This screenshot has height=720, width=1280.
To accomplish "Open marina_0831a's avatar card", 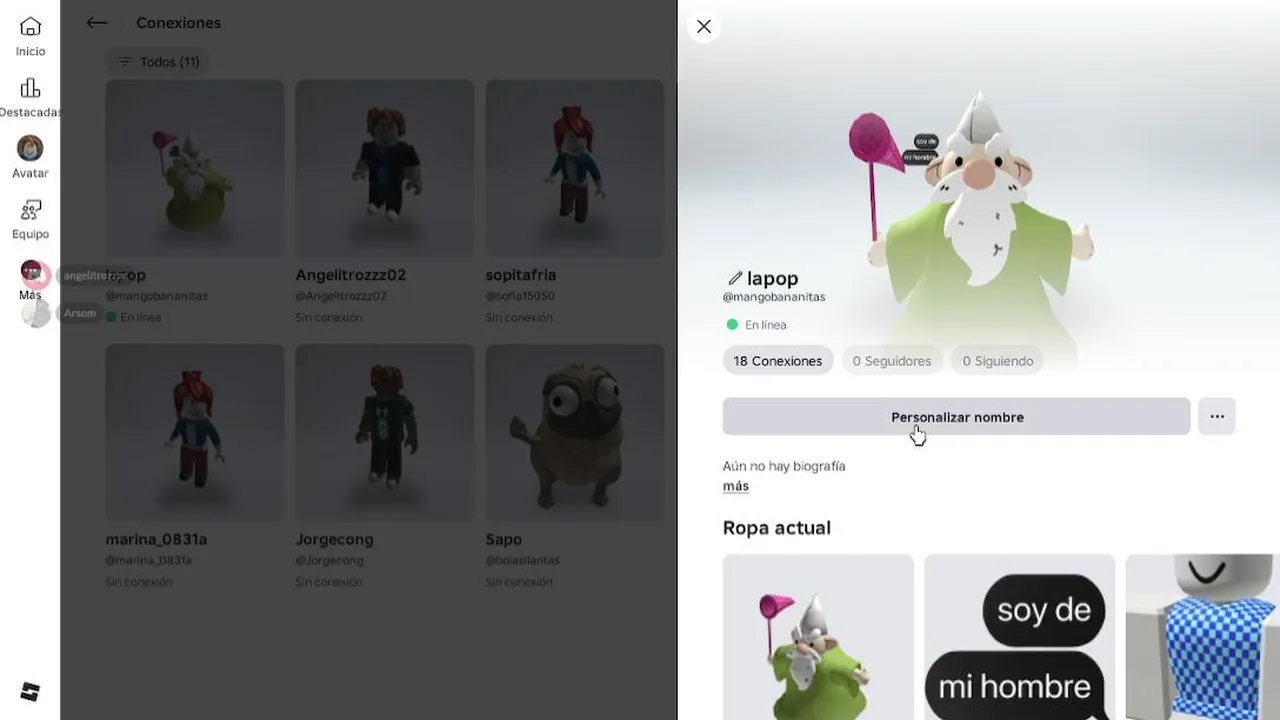I will [194, 432].
